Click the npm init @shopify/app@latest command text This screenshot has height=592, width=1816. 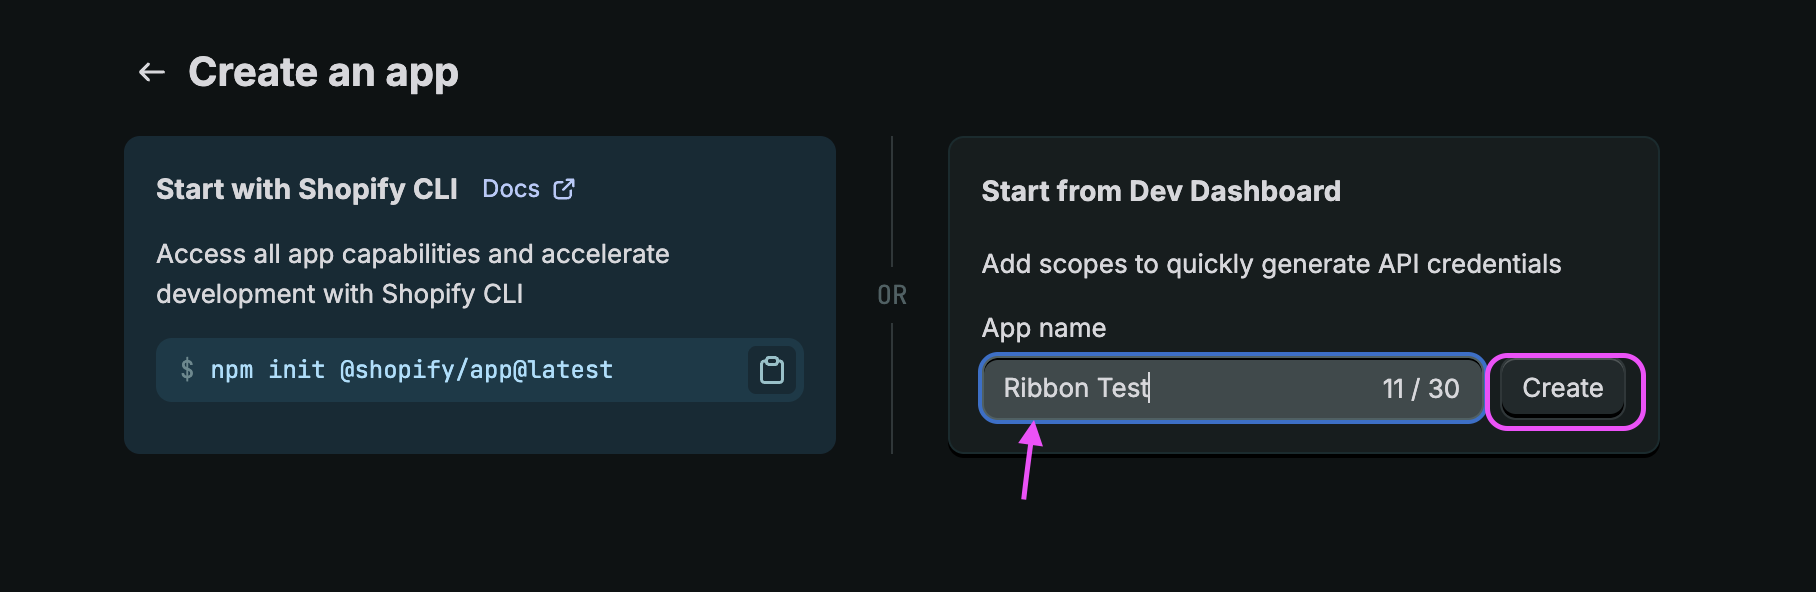[x=411, y=370]
